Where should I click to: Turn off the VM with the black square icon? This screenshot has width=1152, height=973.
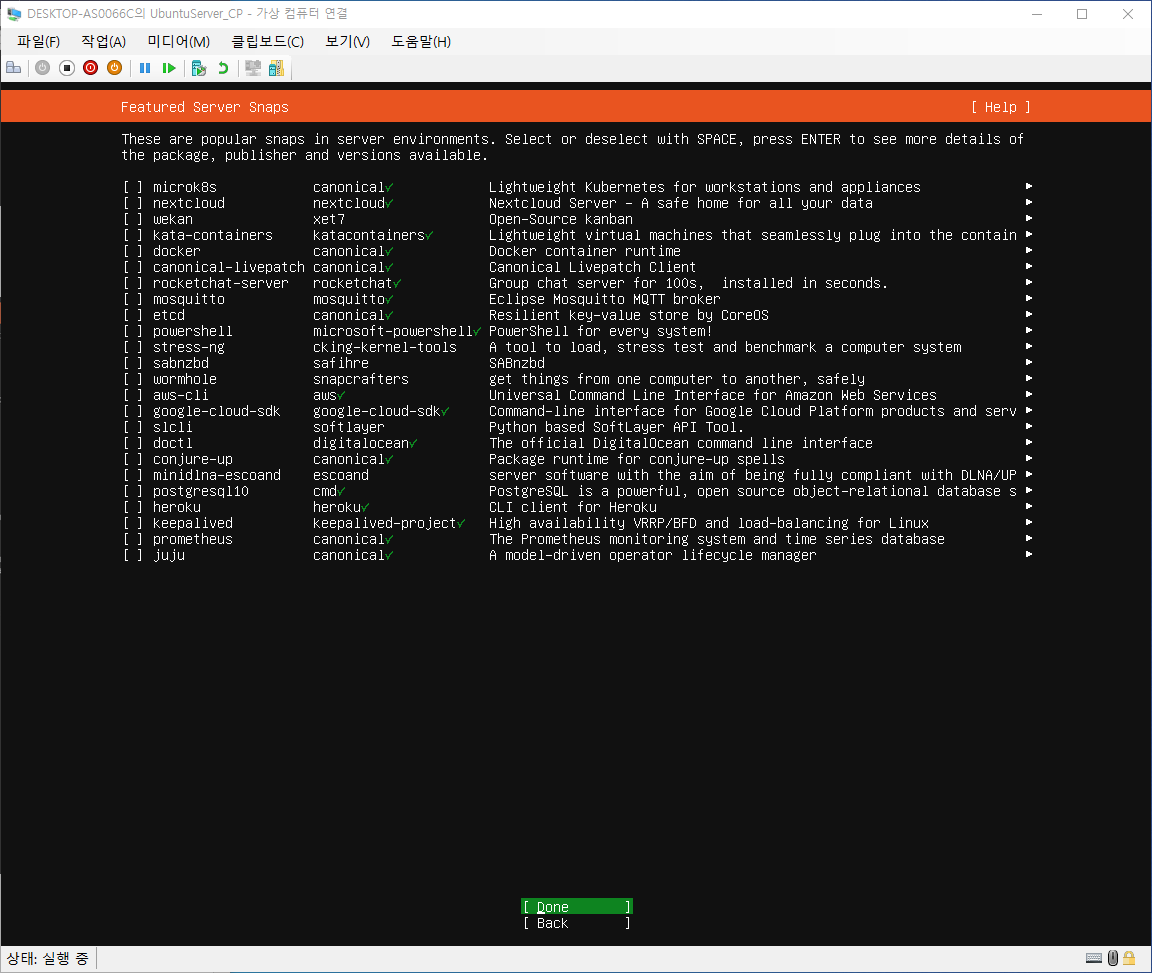pos(67,68)
